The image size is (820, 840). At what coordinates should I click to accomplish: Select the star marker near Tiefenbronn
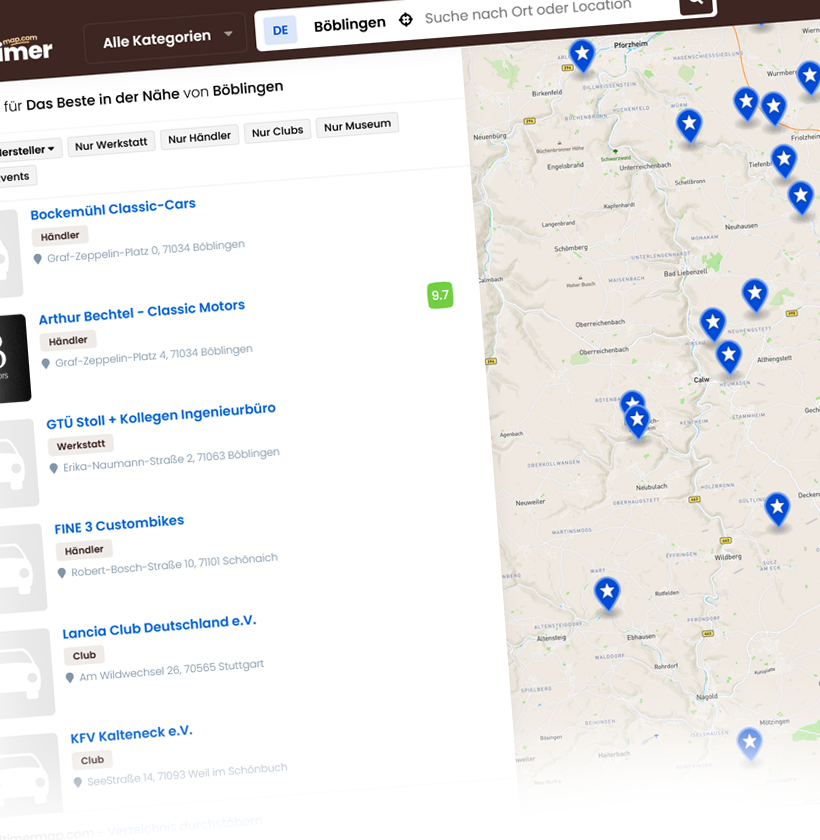(x=784, y=161)
